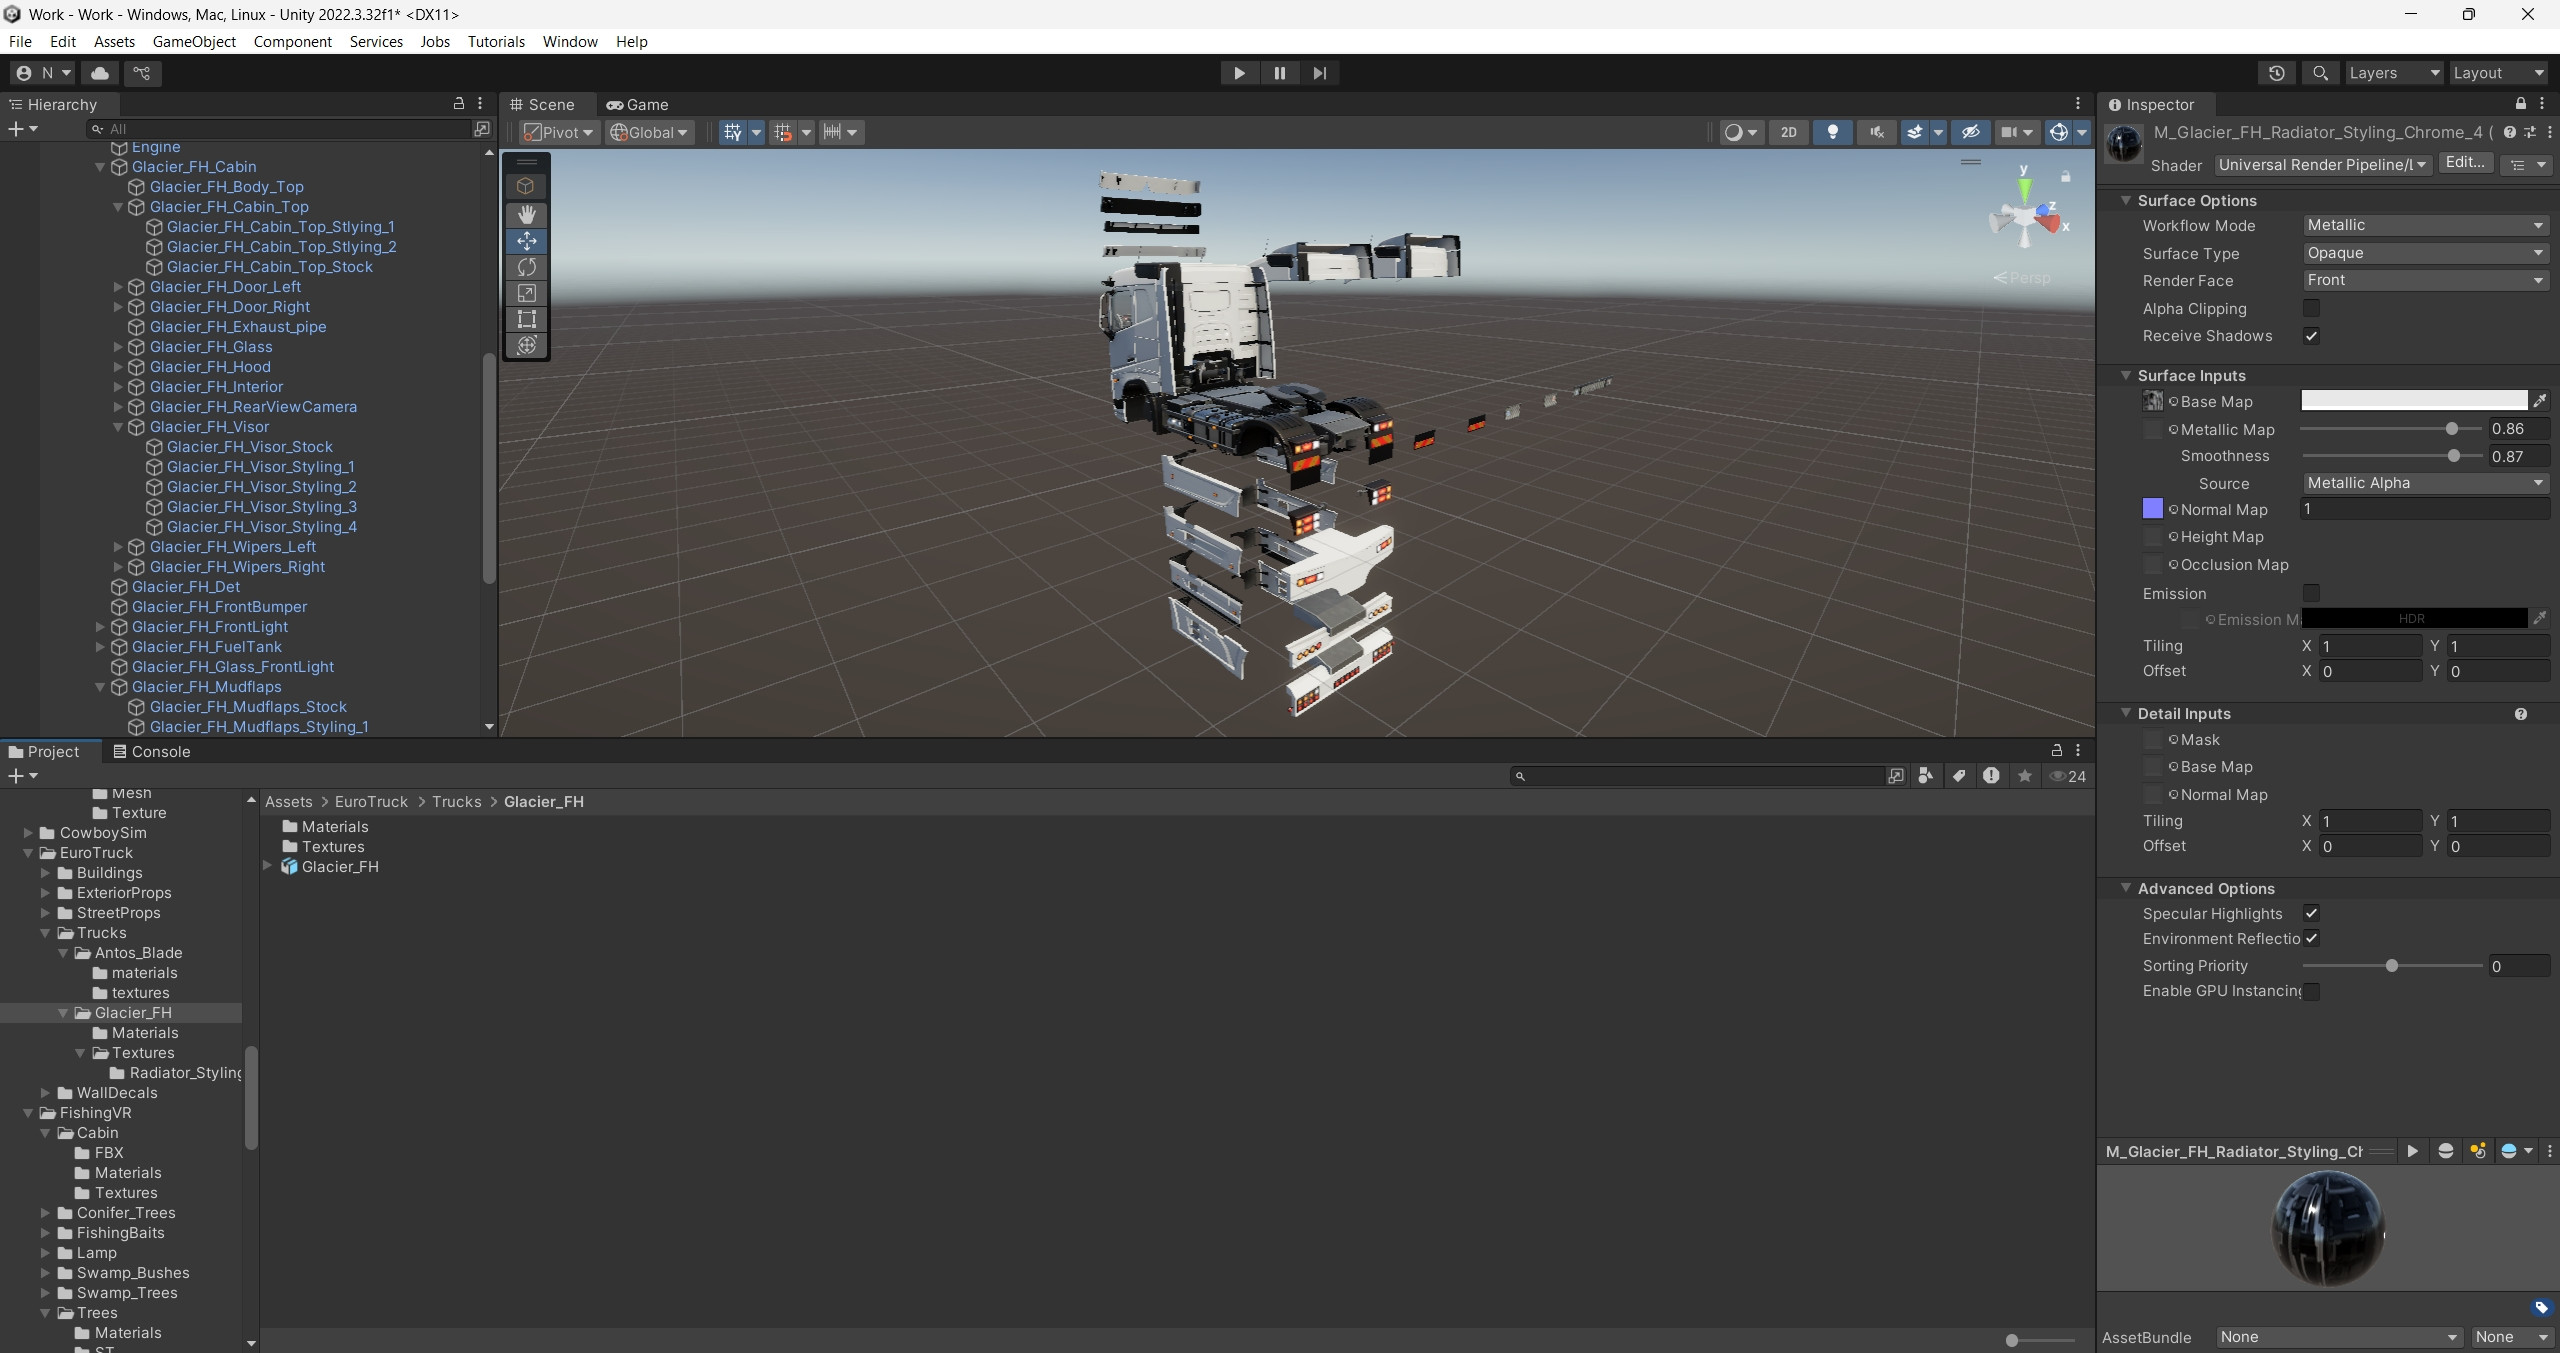Click the shader Edit... button
This screenshot has width=2560, height=1353.
(2464, 163)
